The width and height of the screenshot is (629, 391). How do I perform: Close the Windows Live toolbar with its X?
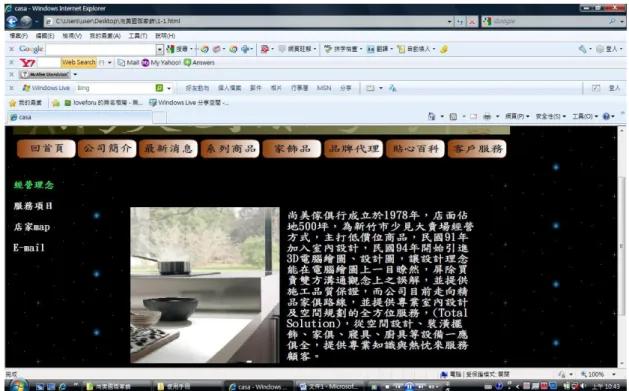click(x=12, y=88)
